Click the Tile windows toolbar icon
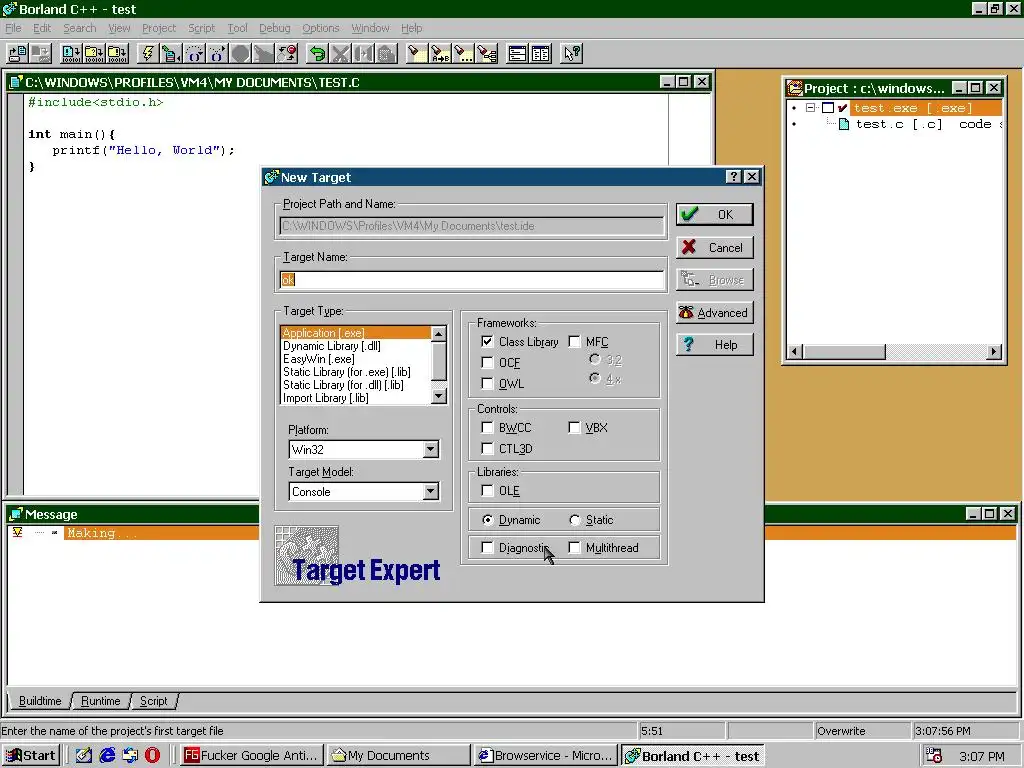This screenshot has width=1024, height=768. (x=541, y=54)
